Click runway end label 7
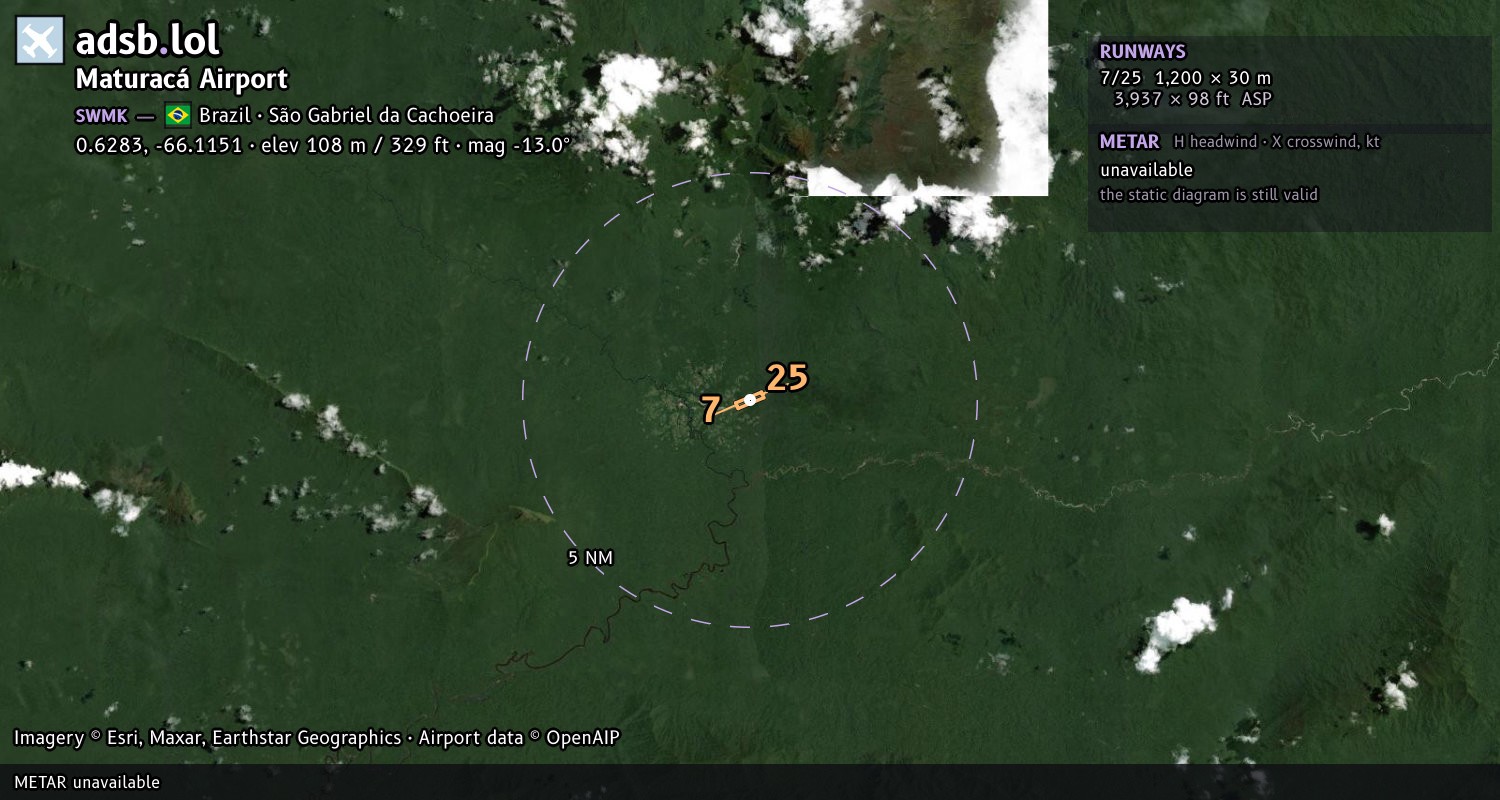 coord(710,410)
